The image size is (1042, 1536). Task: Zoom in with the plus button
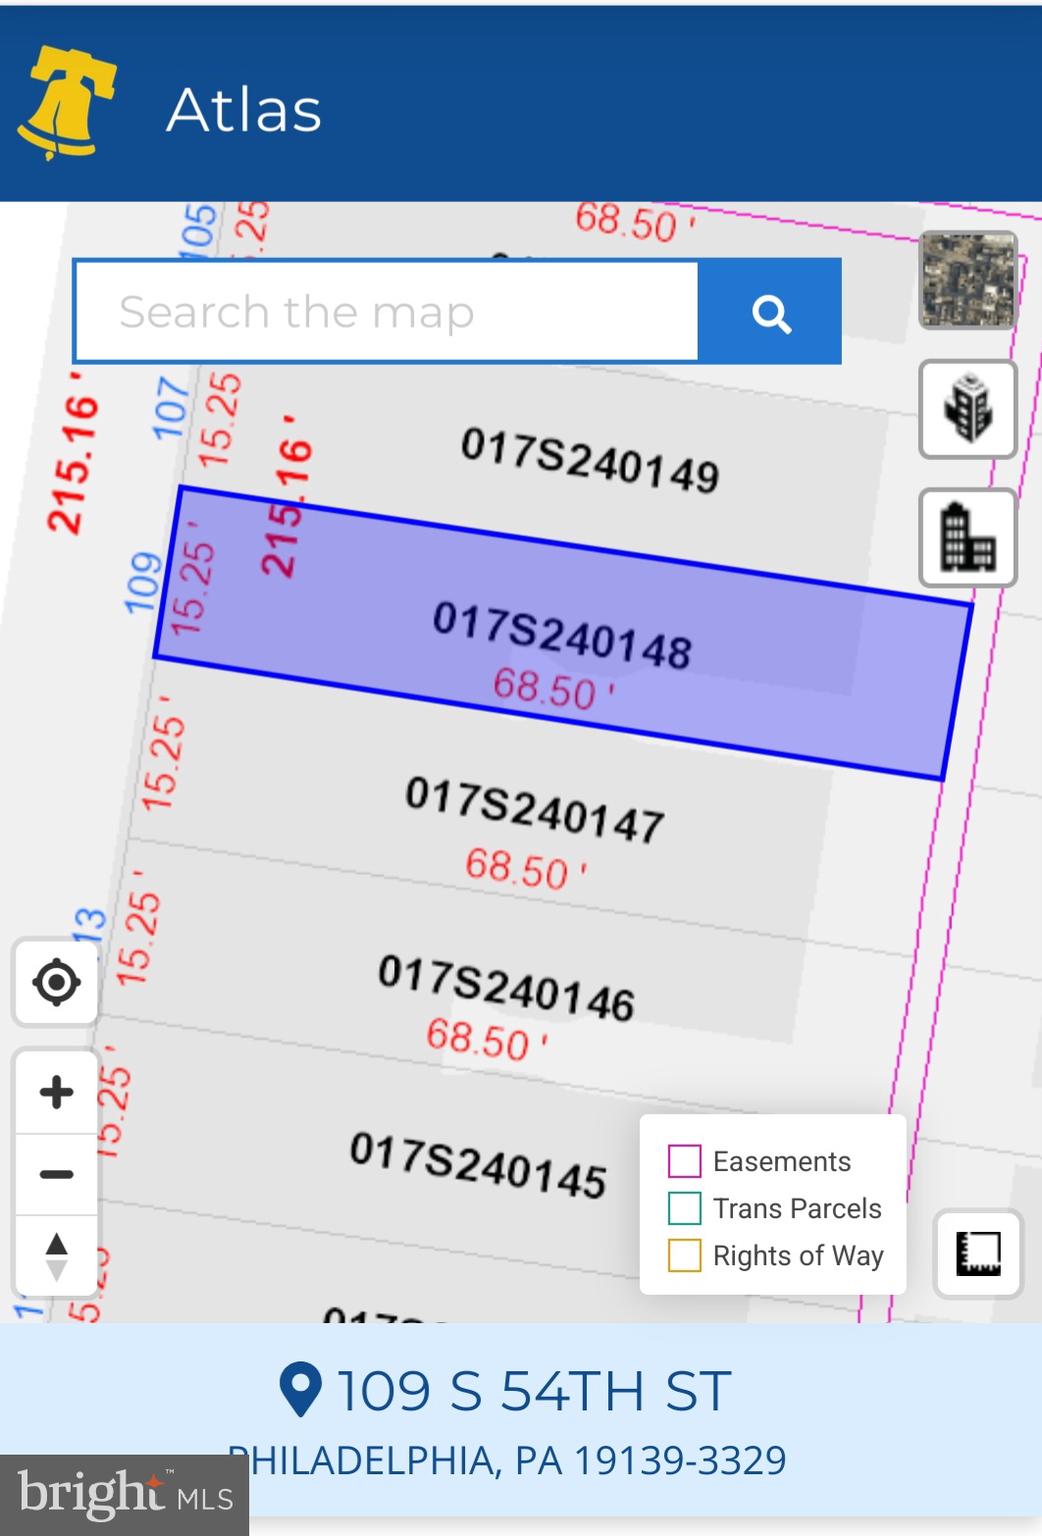[56, 1092]
